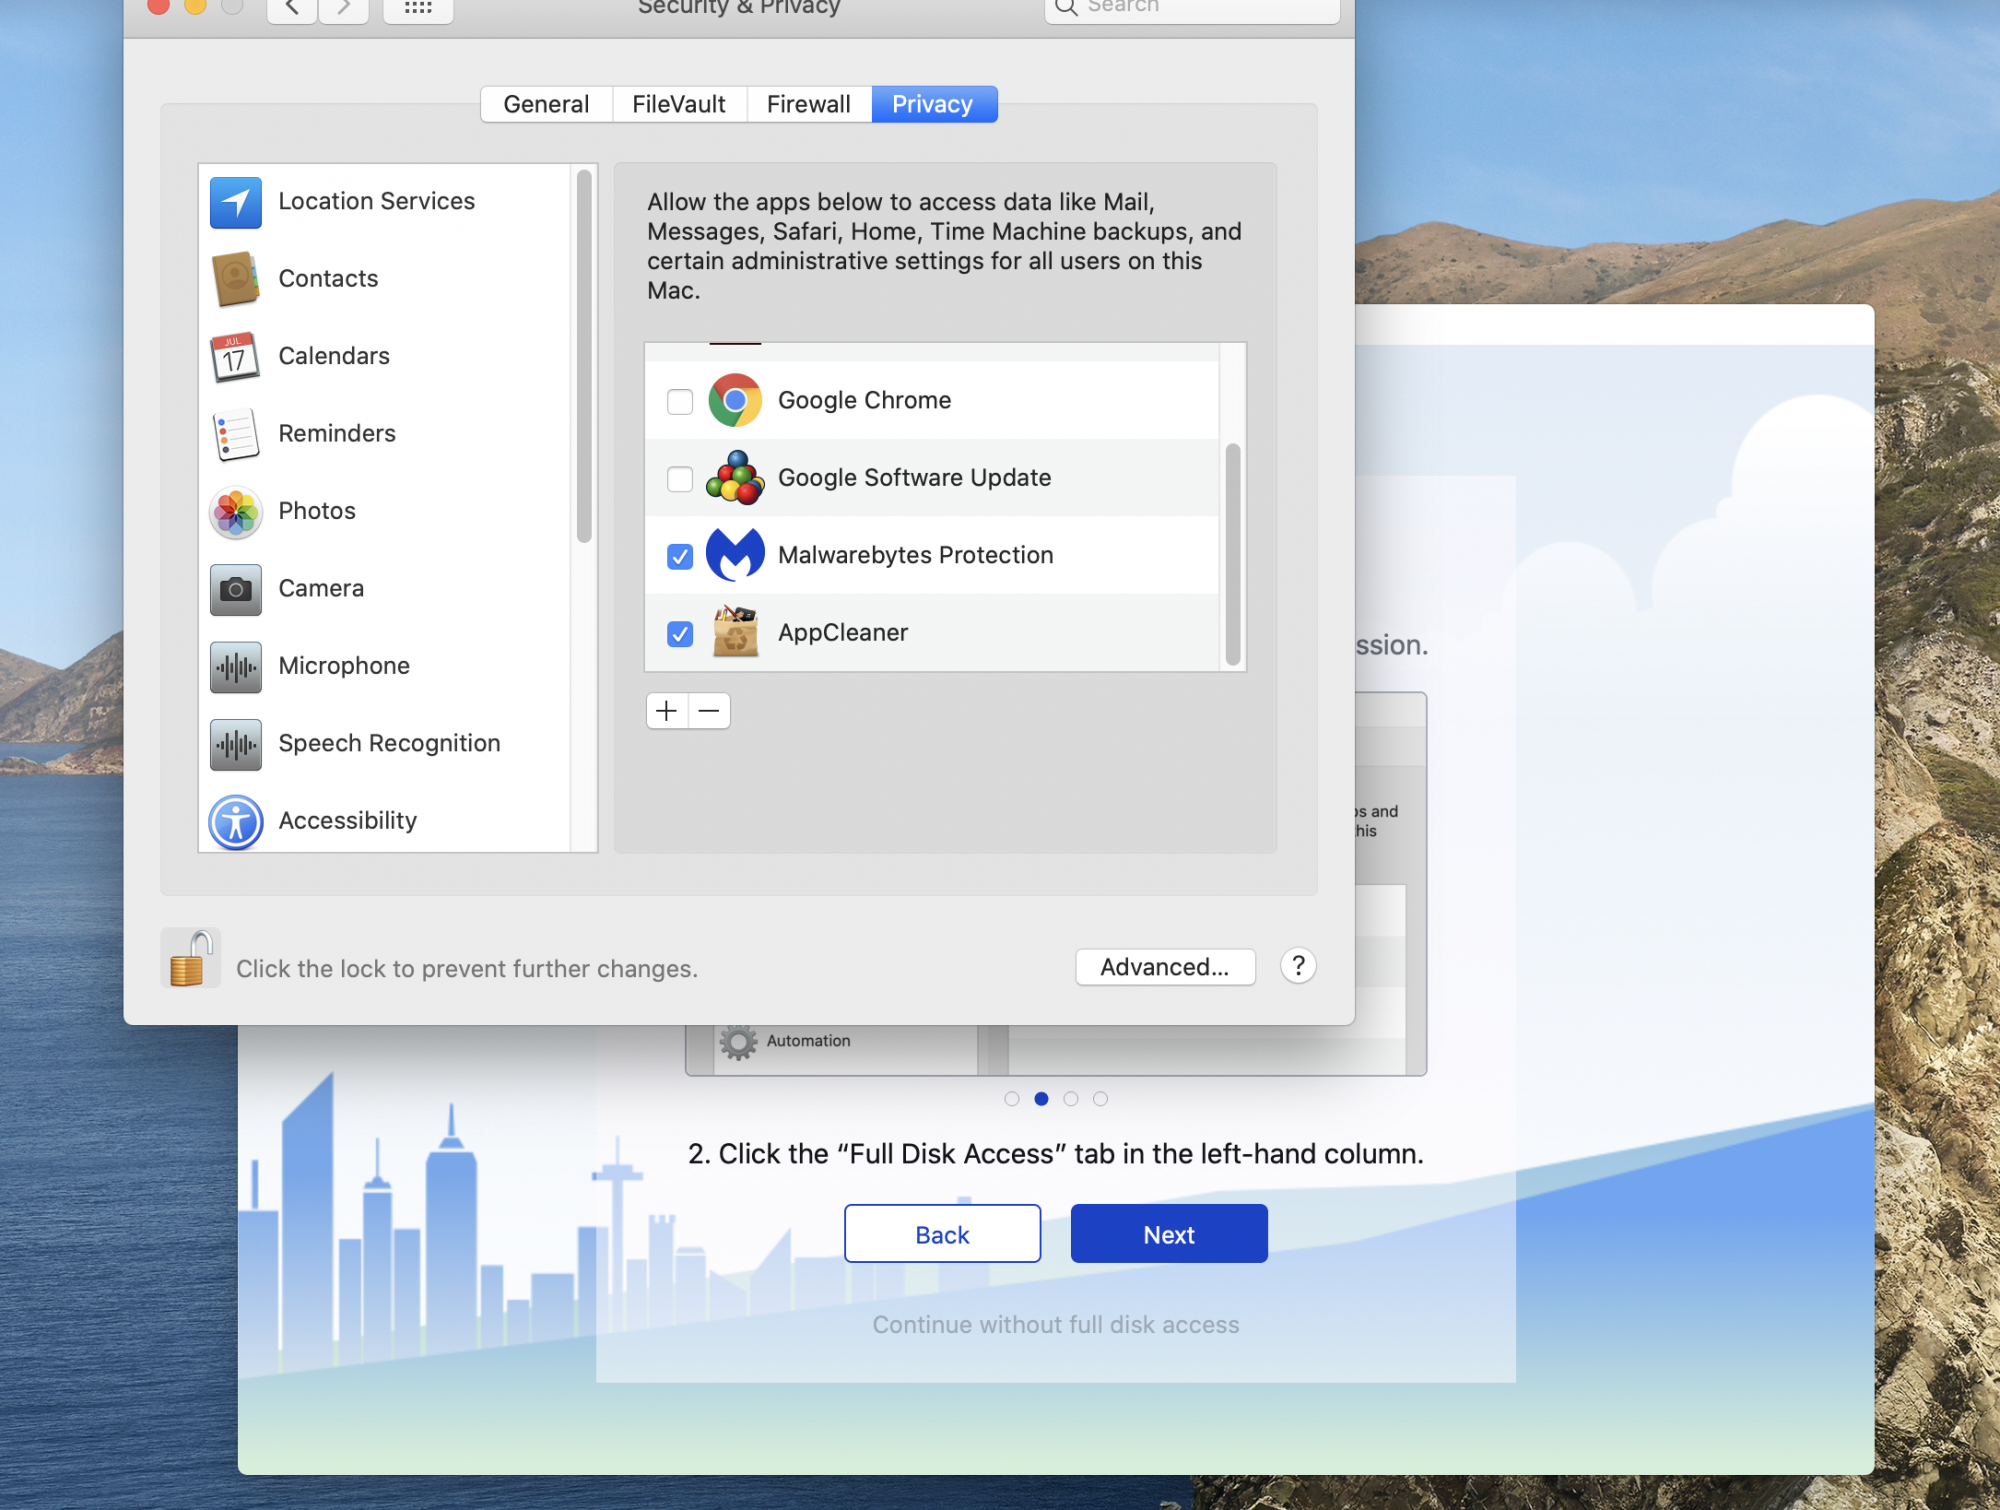This screenshot has height=1510, width=2000.
Task: Go back with the left chevron
Action: pos(292,8)
